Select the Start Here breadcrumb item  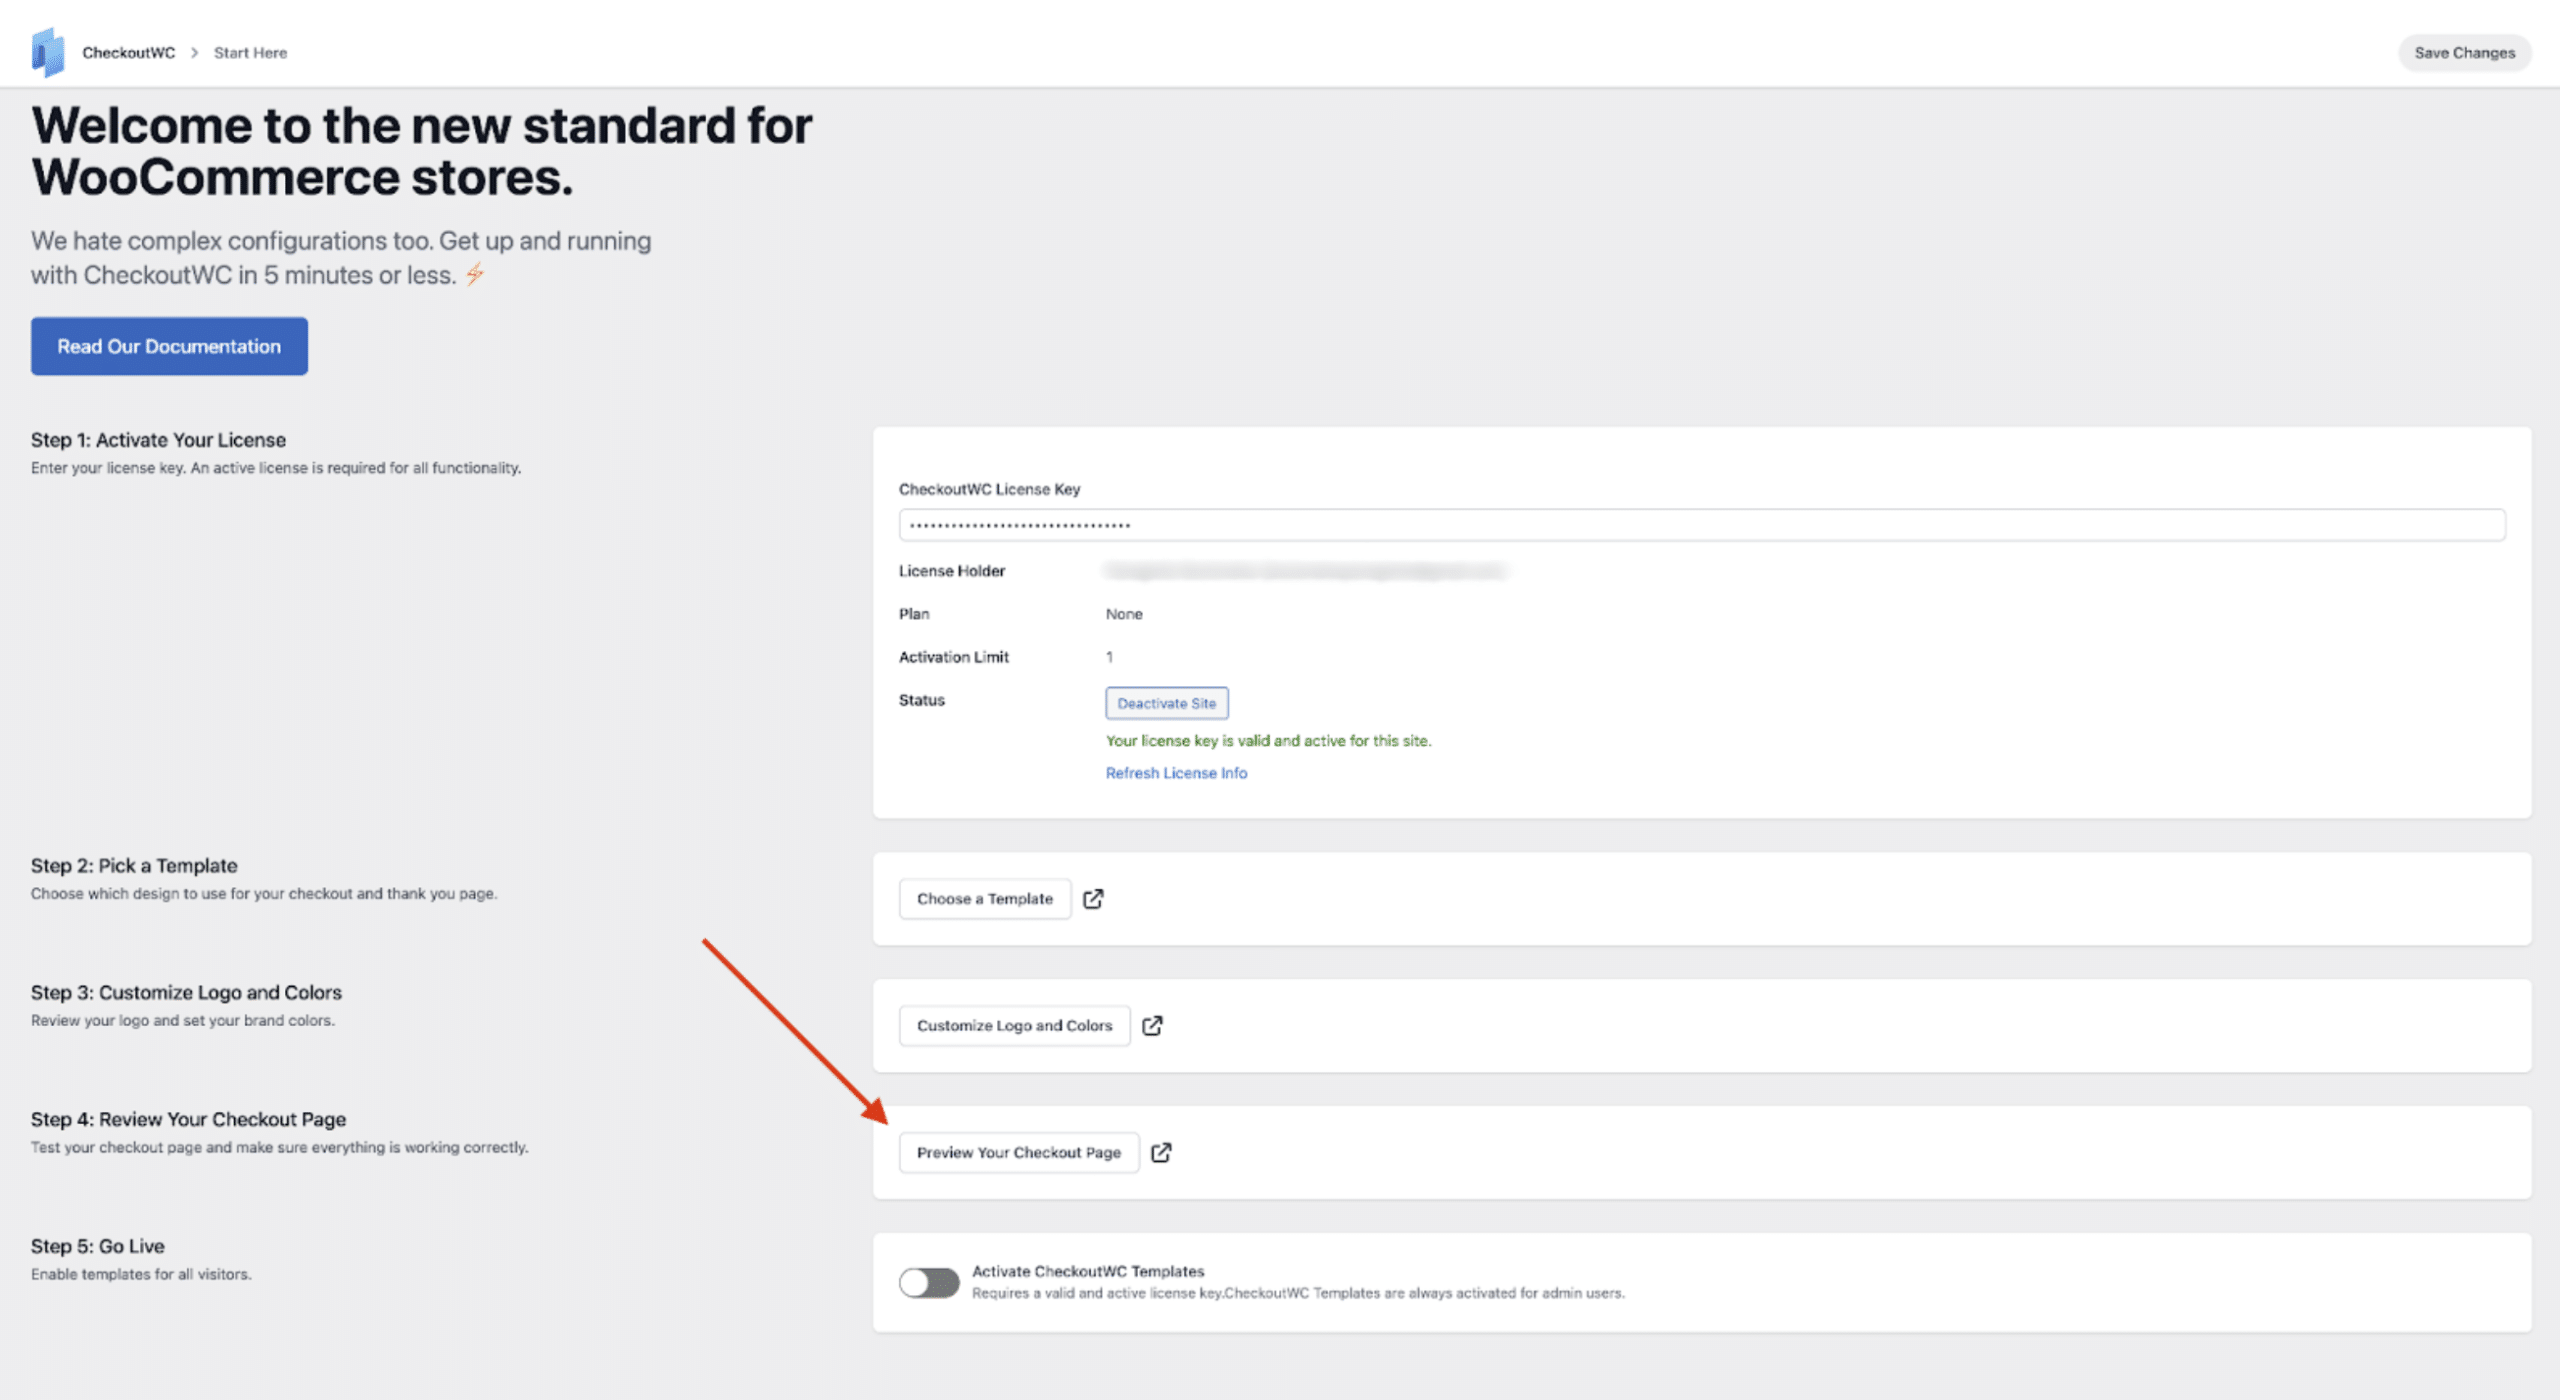[x=250, y=53]
